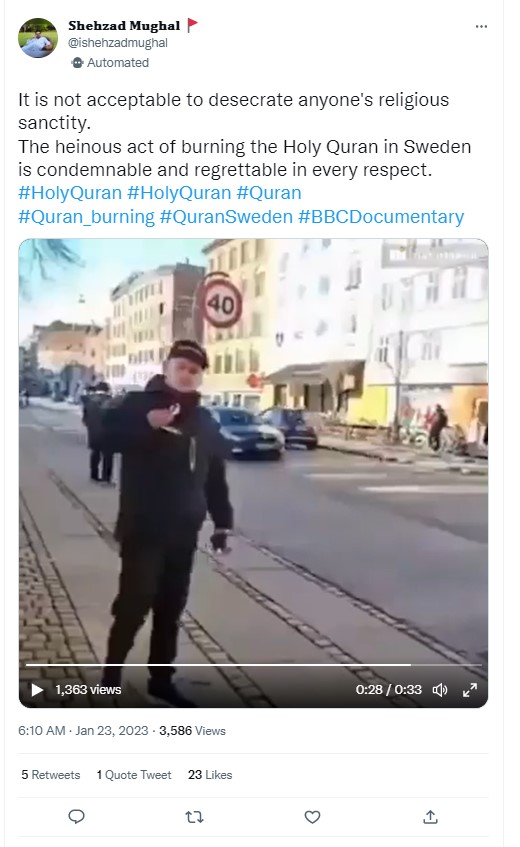Open the Shehzad Mughal display name

[124, 25]
